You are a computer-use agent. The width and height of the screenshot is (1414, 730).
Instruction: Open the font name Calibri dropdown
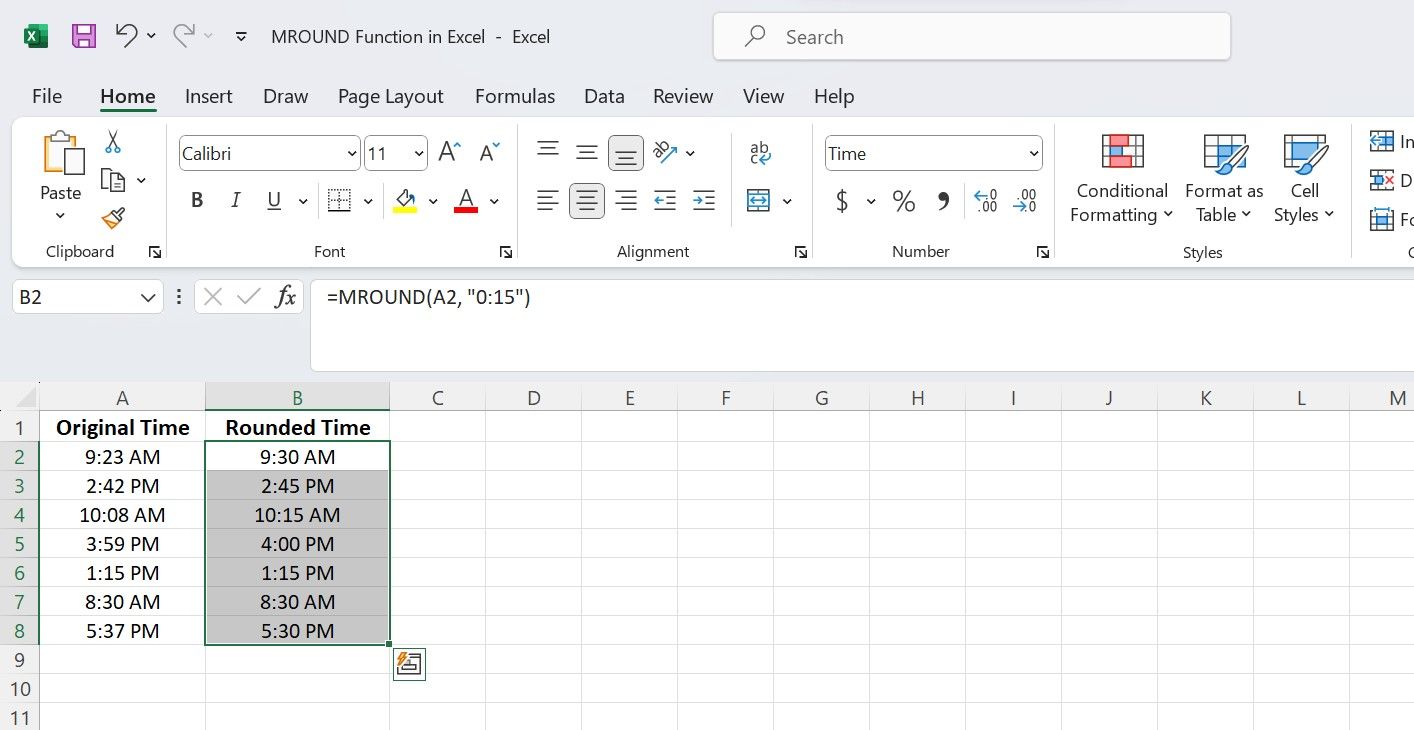tap(351, 154)
